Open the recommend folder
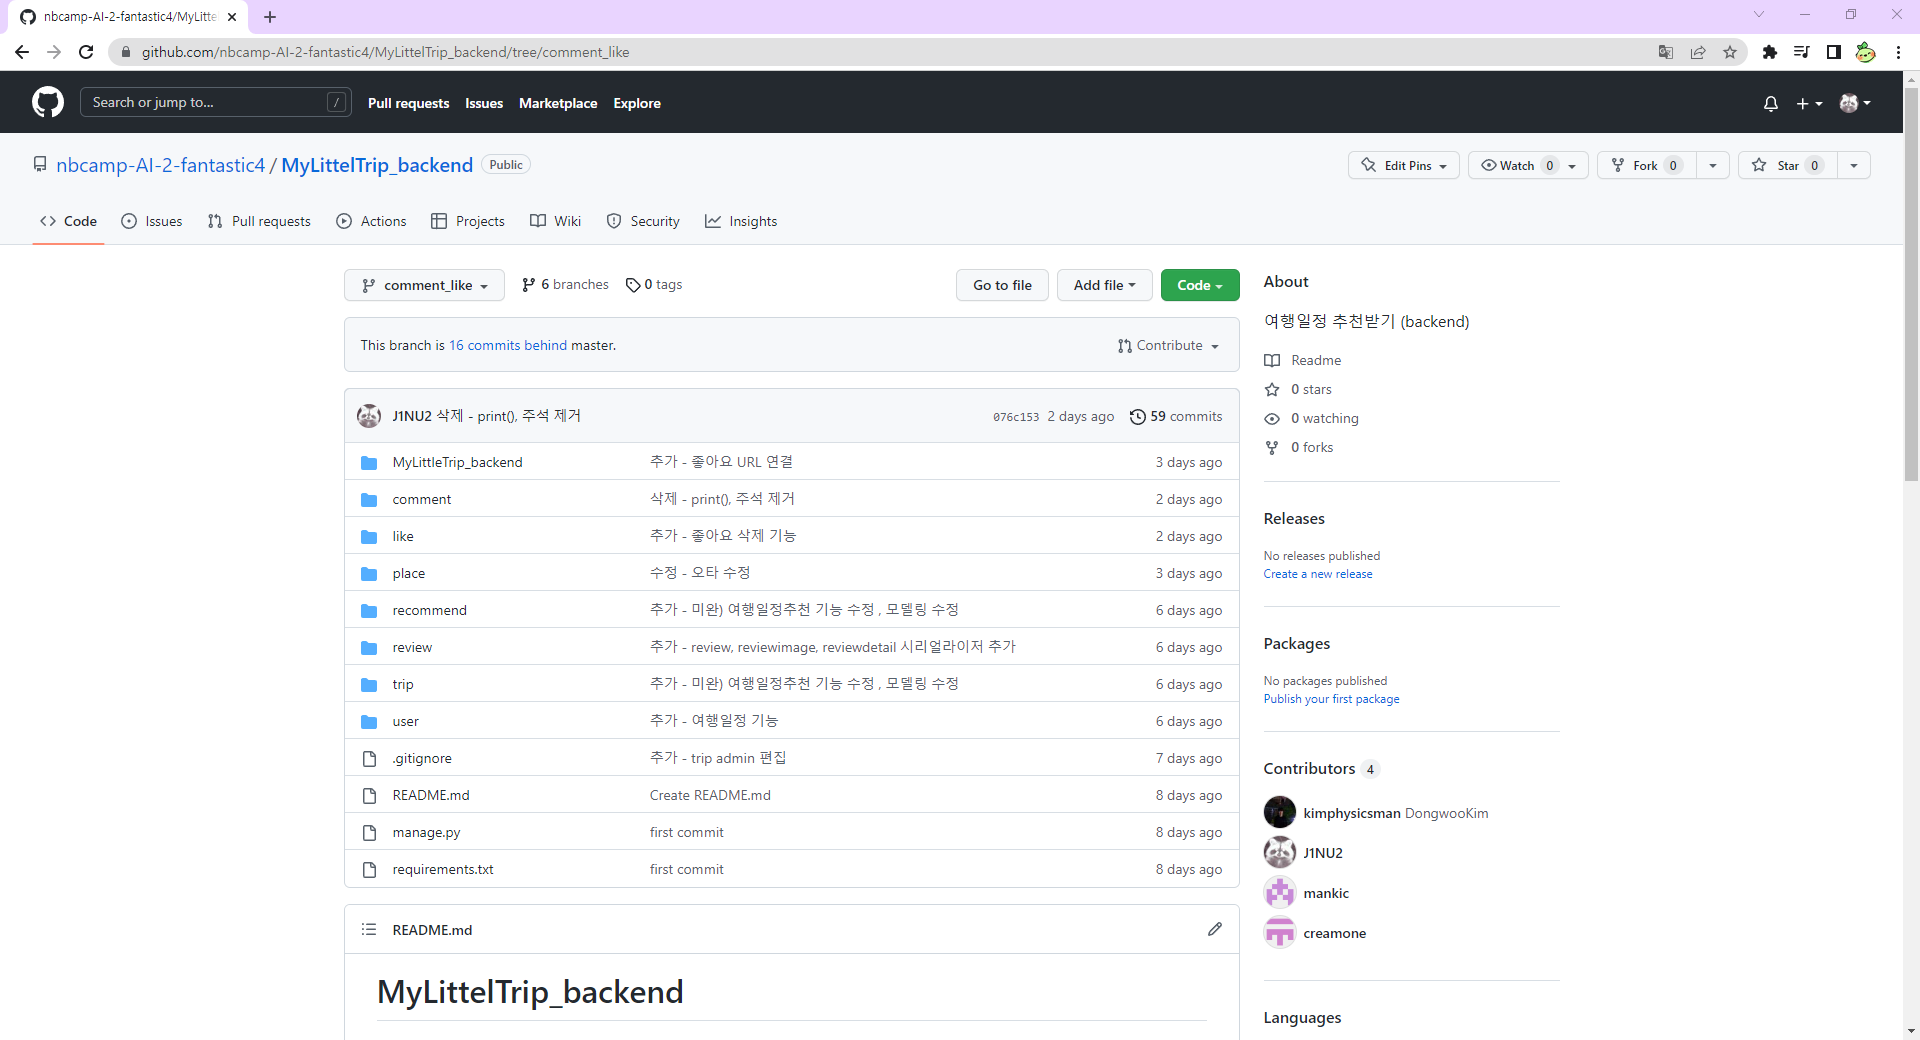The height and width of the screenshot is (1040, 1920). [x=429, y=610]
